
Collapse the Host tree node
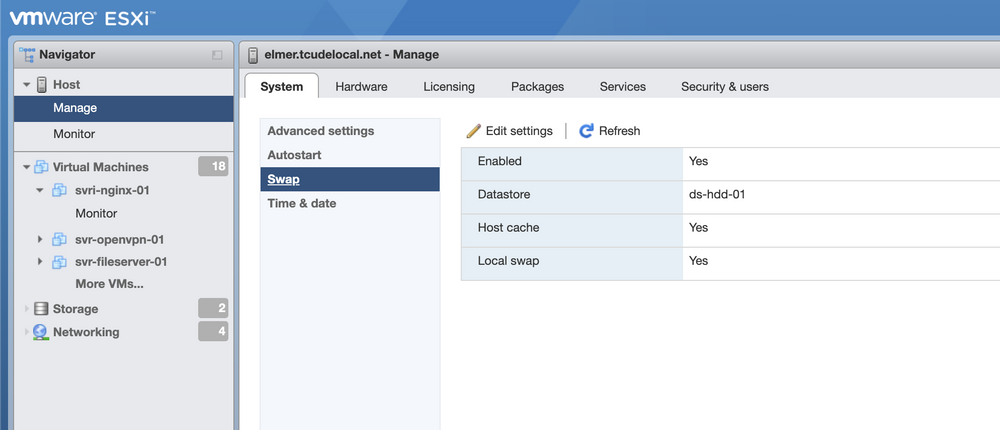point(27,85)
